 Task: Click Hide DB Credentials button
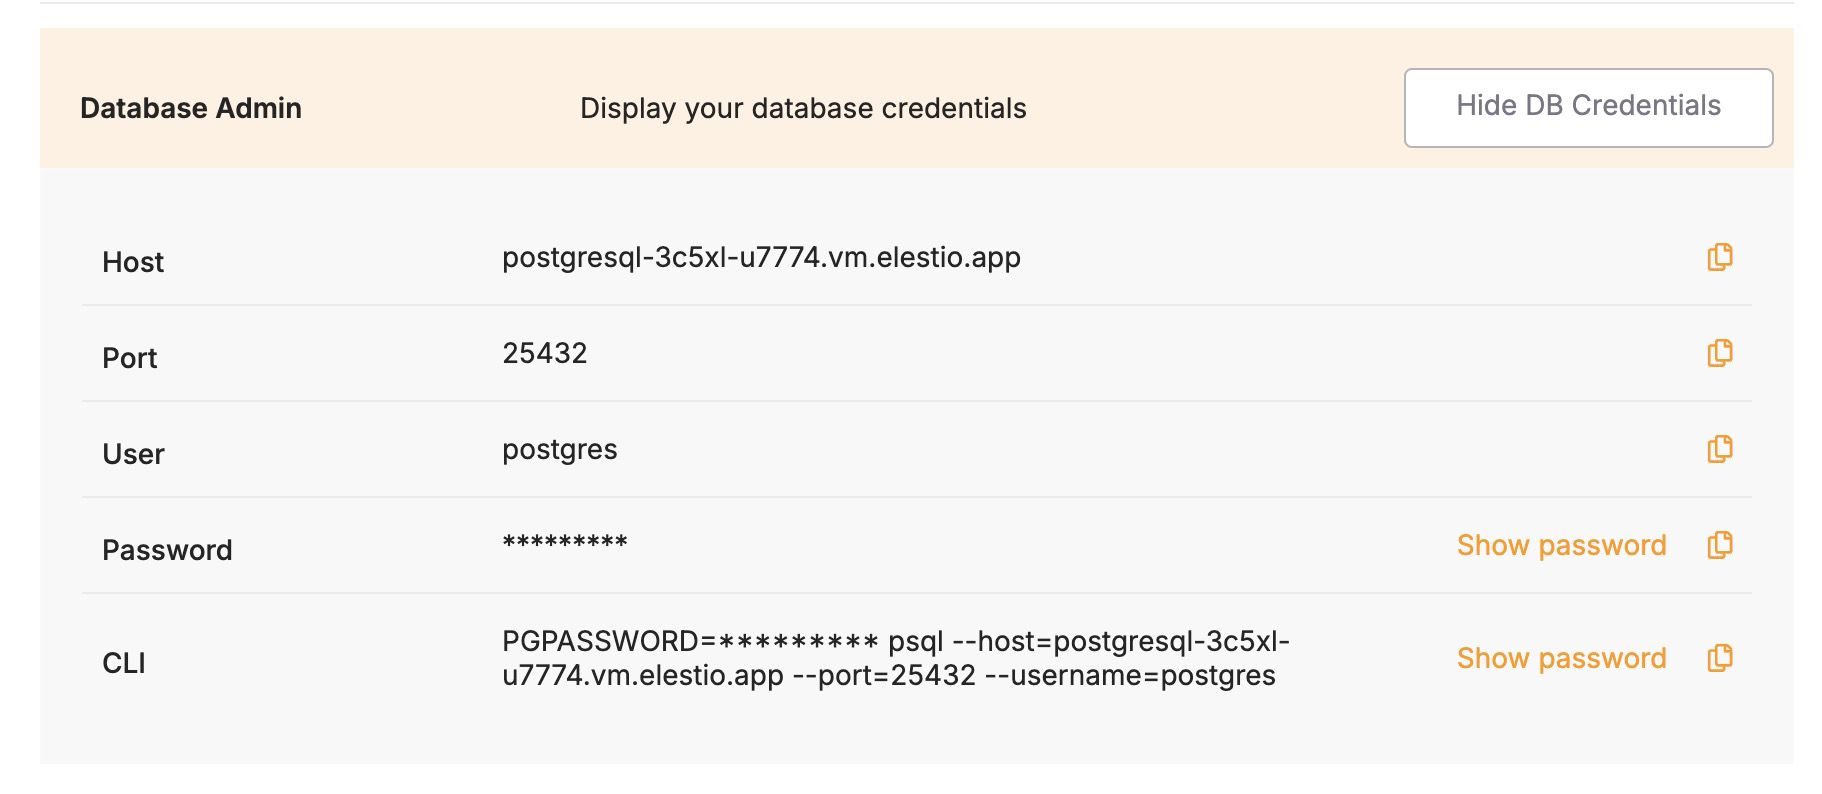(1588, 107)
